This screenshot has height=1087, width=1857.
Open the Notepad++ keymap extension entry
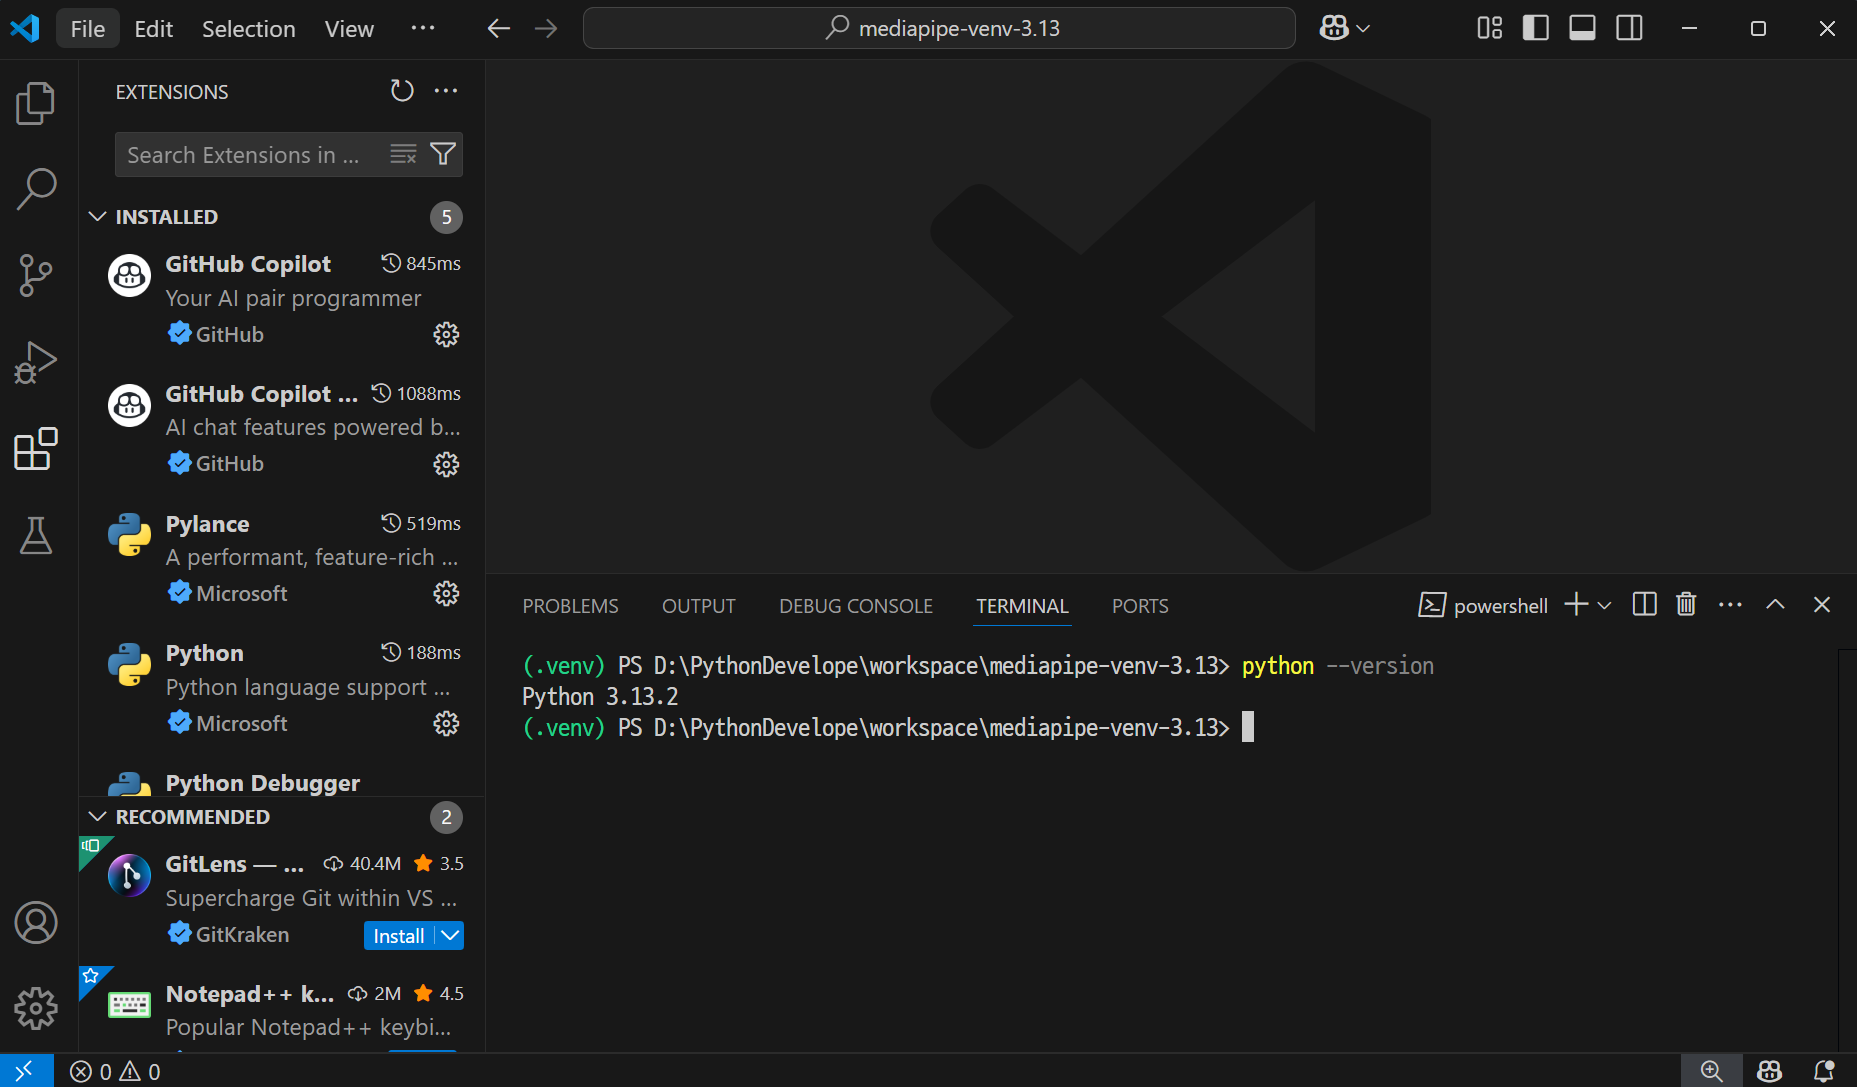283,1010
